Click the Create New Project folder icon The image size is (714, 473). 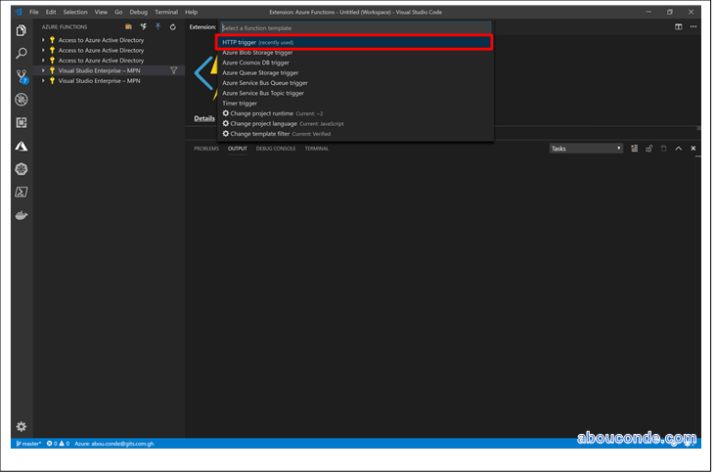click(128, 27)
